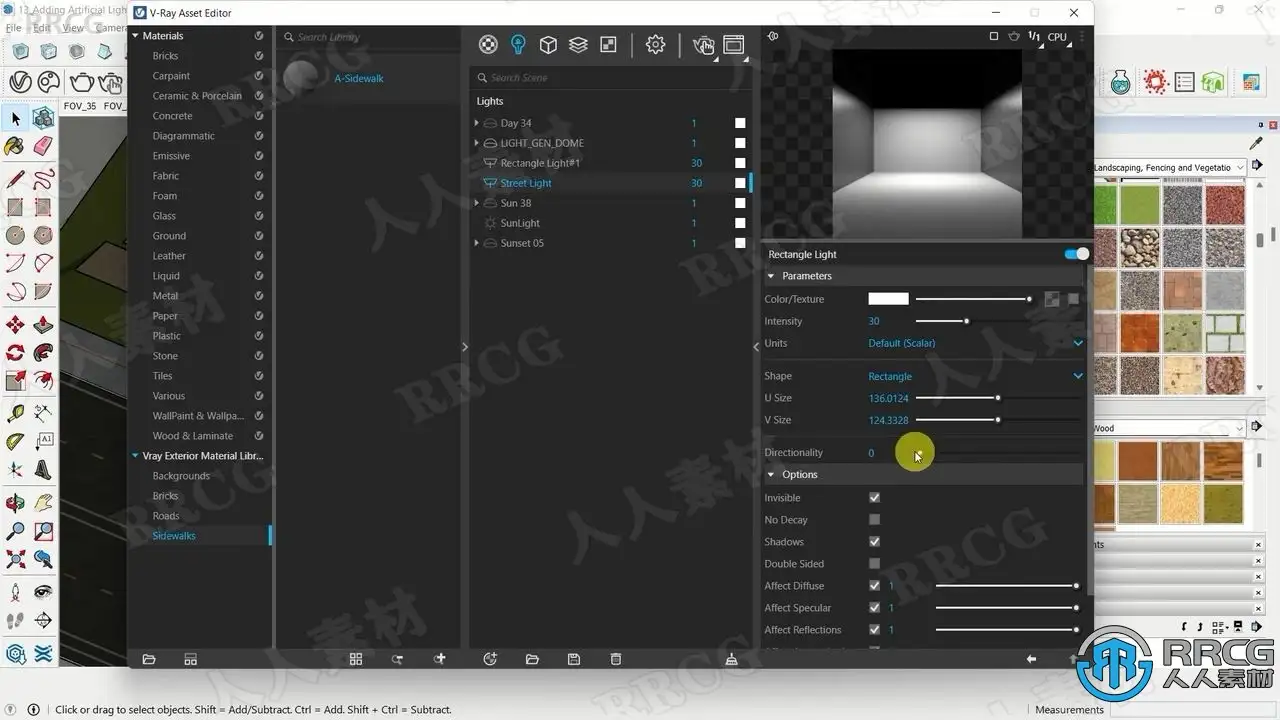Viewport: 1280px width, 720px height.
Task: Open folder icon under the material library tree
Action: click(x=149, y=659)
